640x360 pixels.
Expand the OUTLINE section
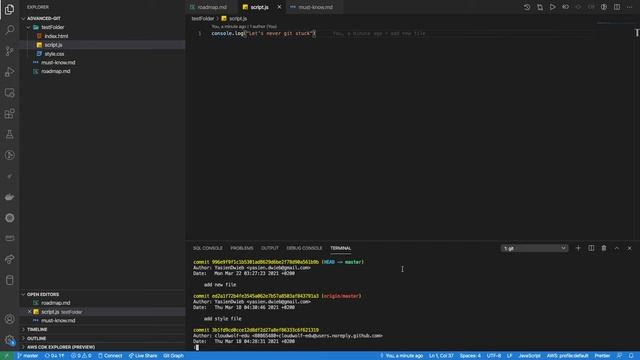click(36, 338)
